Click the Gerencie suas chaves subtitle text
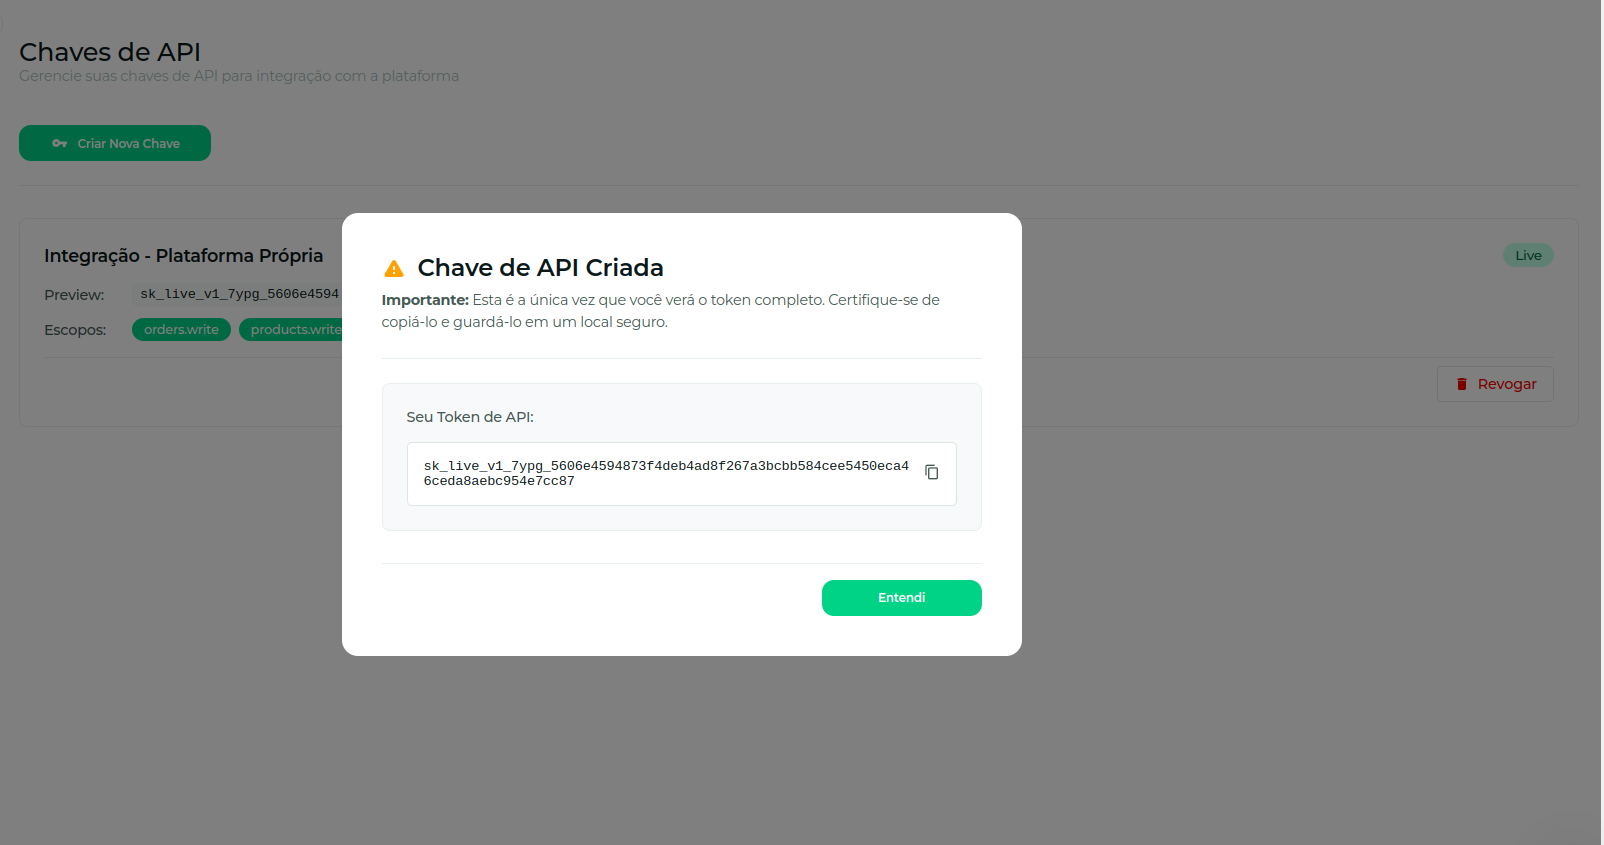The image size is (1604, 845). pyautogui.click(x=239, y=76)
